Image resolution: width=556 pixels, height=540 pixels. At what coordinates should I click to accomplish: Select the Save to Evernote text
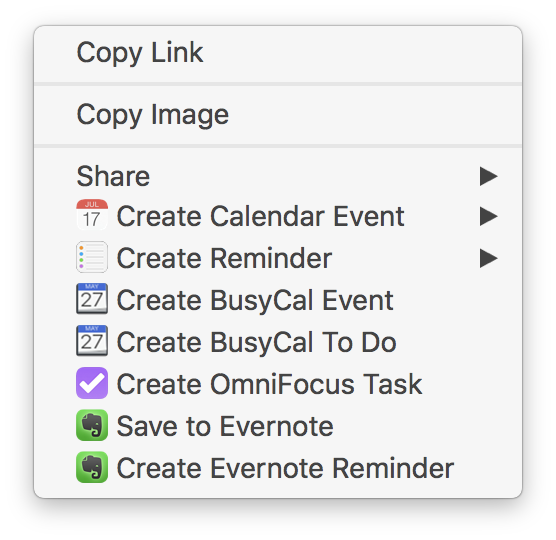(225, 426)
